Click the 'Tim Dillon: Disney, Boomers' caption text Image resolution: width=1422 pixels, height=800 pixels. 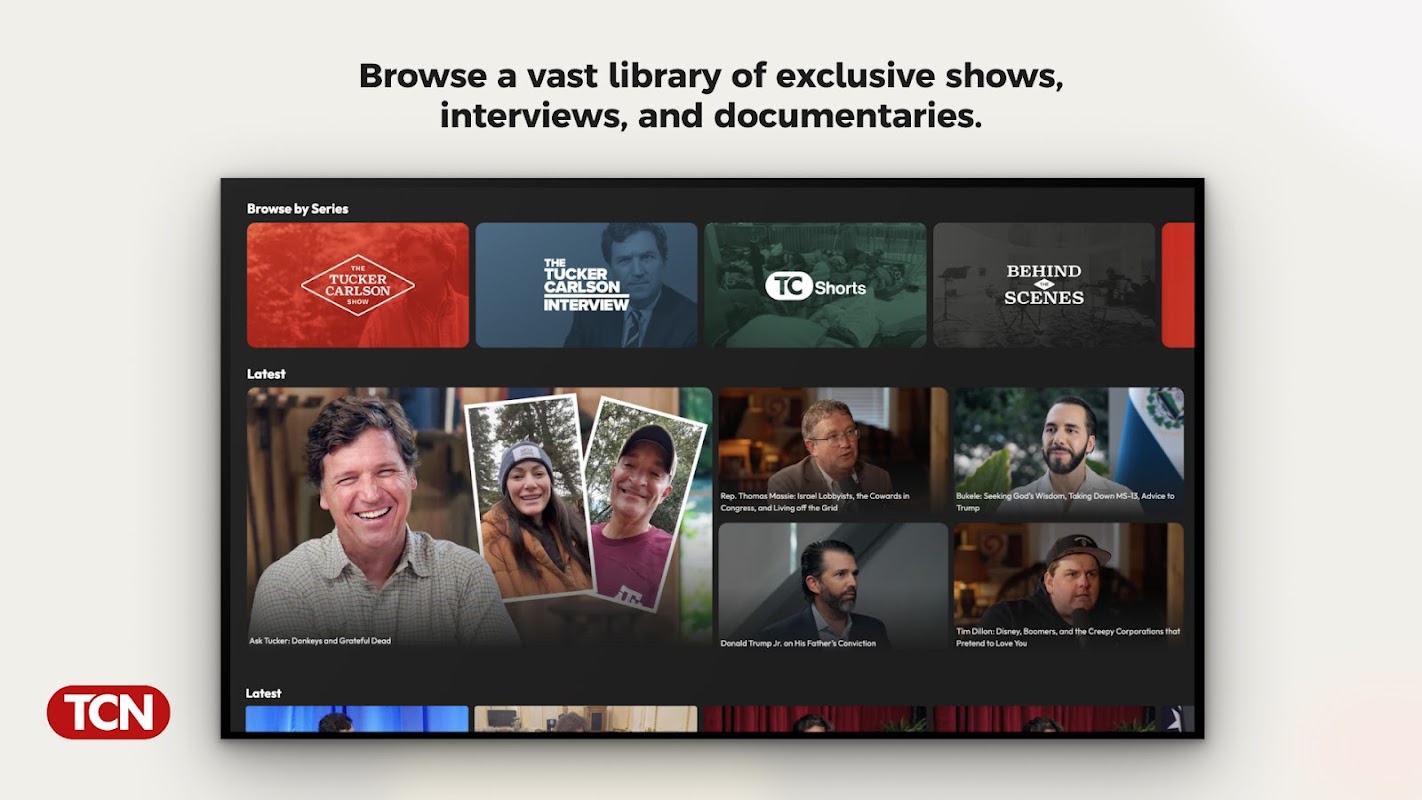pos(1068,637)
